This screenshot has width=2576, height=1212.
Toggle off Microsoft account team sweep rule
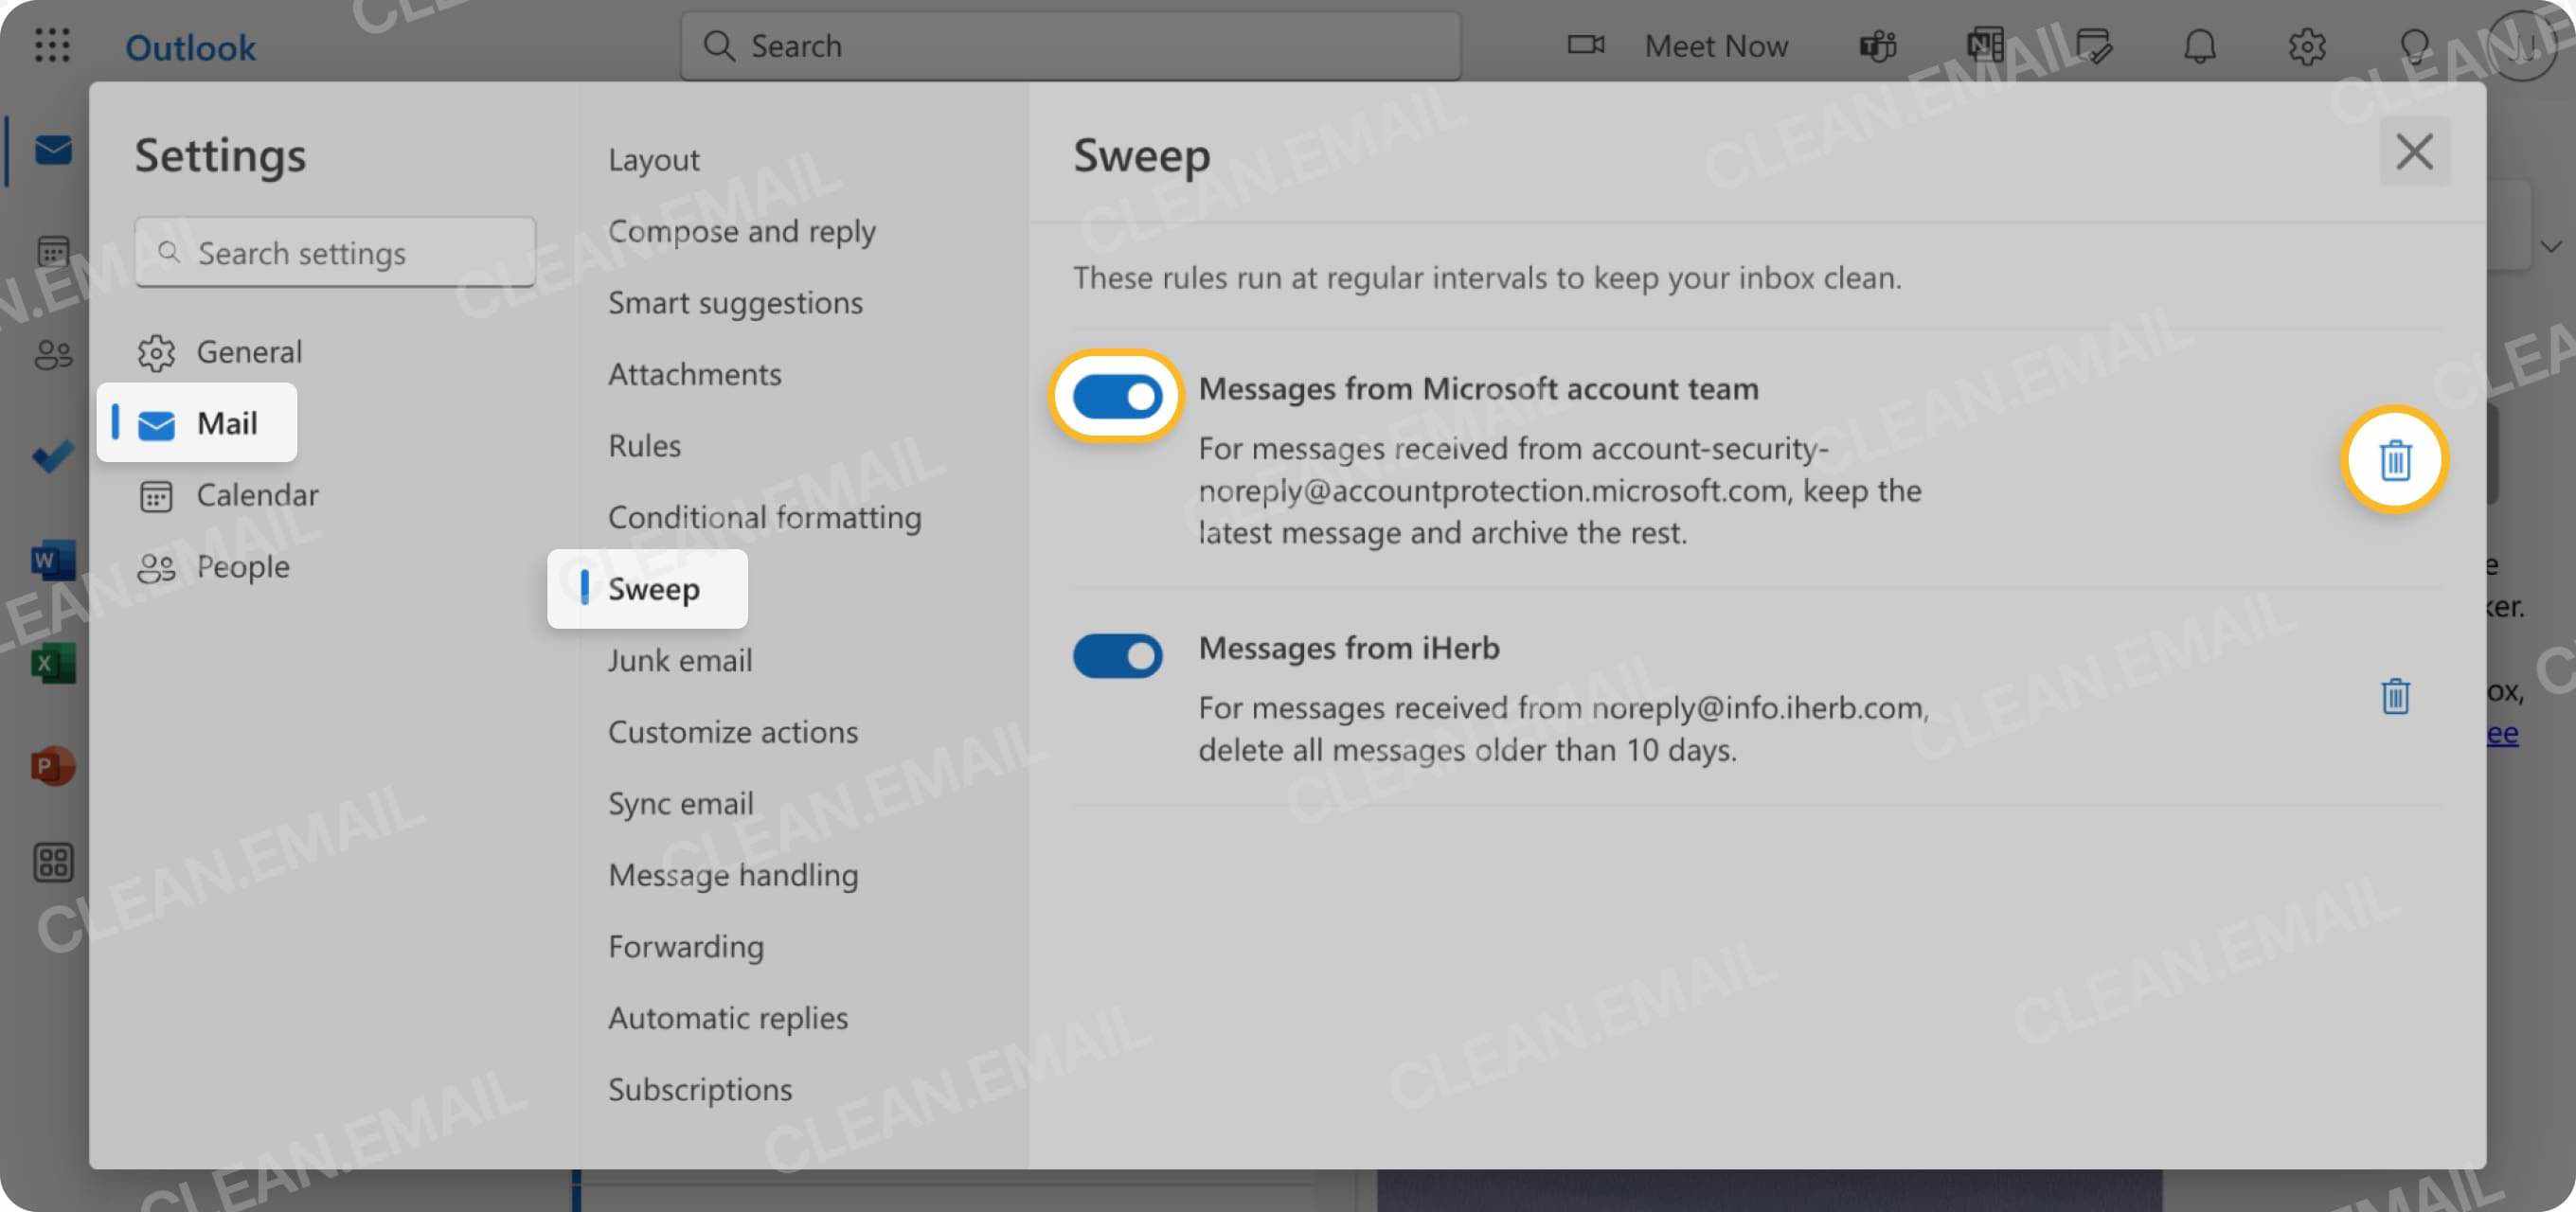1117,397
